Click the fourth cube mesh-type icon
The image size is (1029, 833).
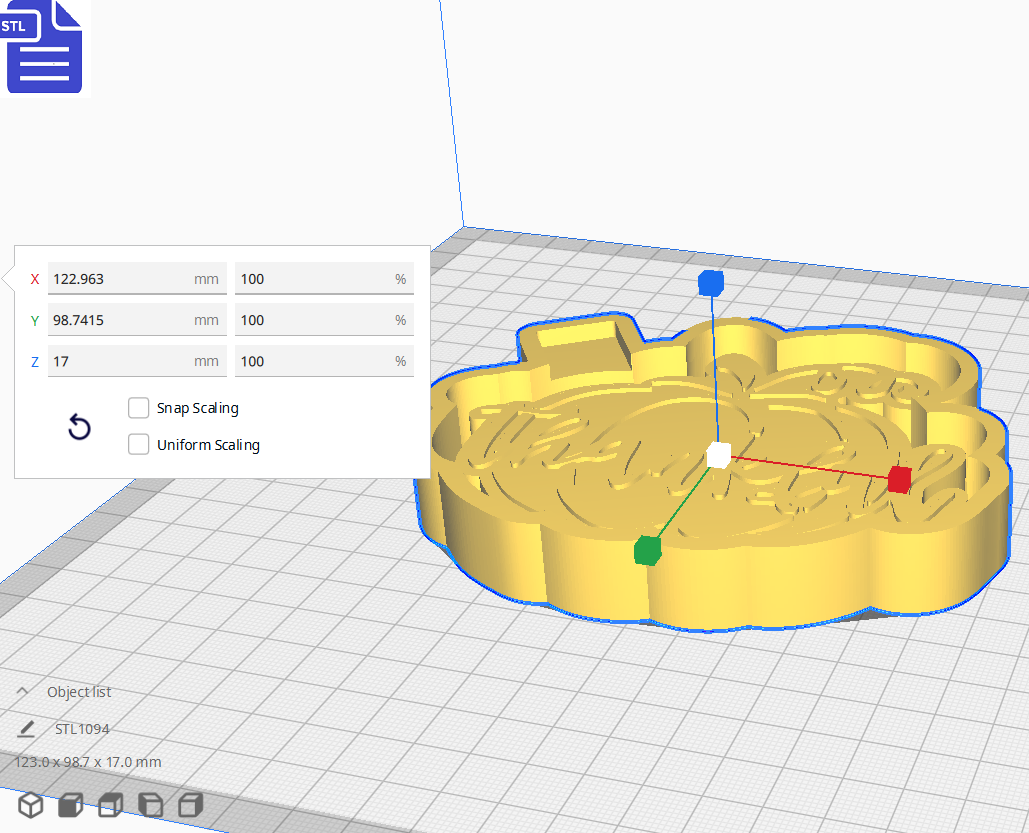(x=149, y=805)
